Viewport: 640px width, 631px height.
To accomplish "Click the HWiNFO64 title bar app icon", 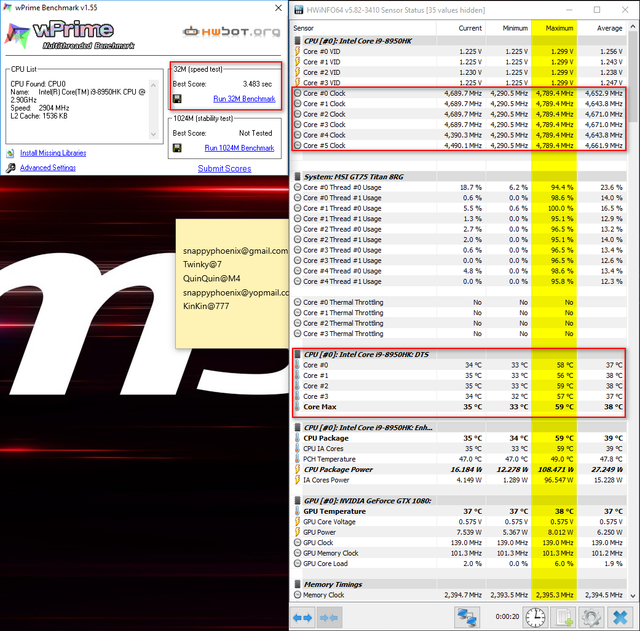I will [x=299, y=10].
